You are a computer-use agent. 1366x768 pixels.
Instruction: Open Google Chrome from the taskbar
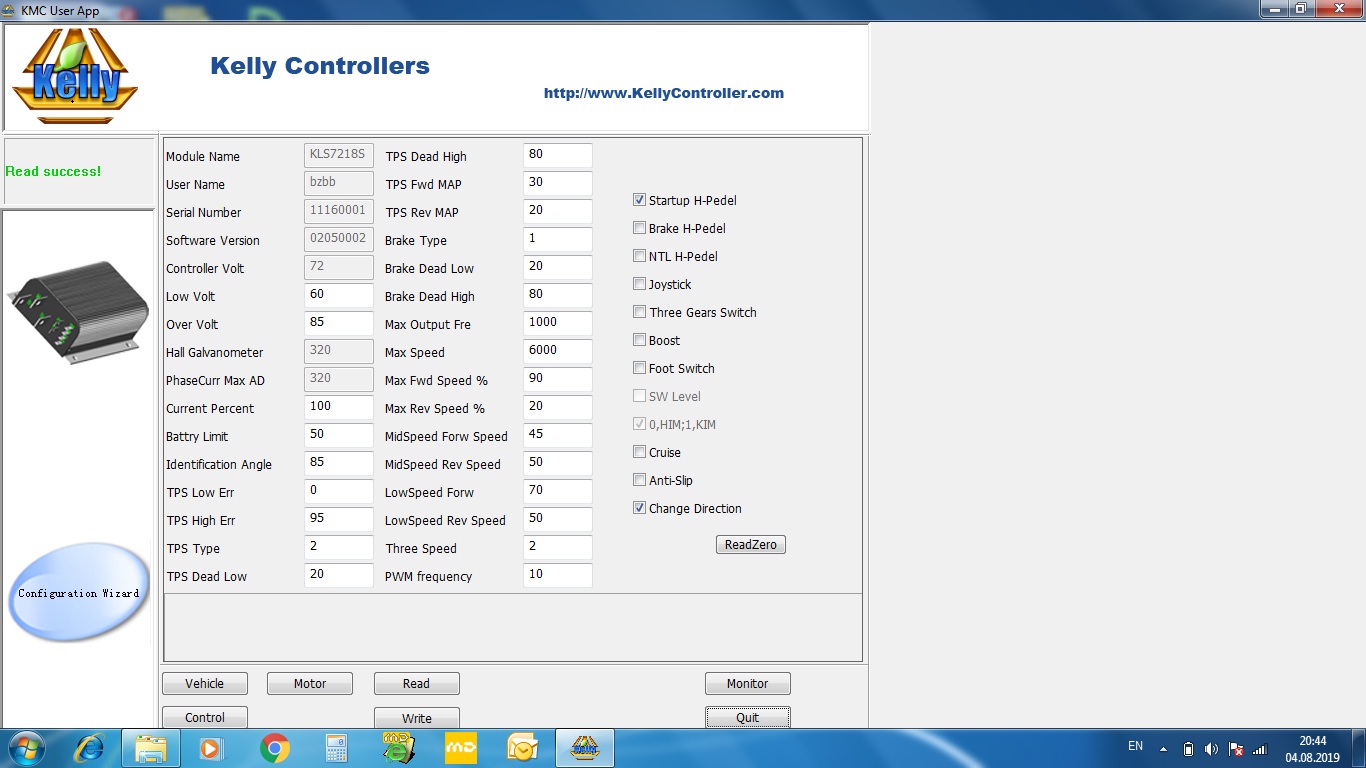[275, 748]
